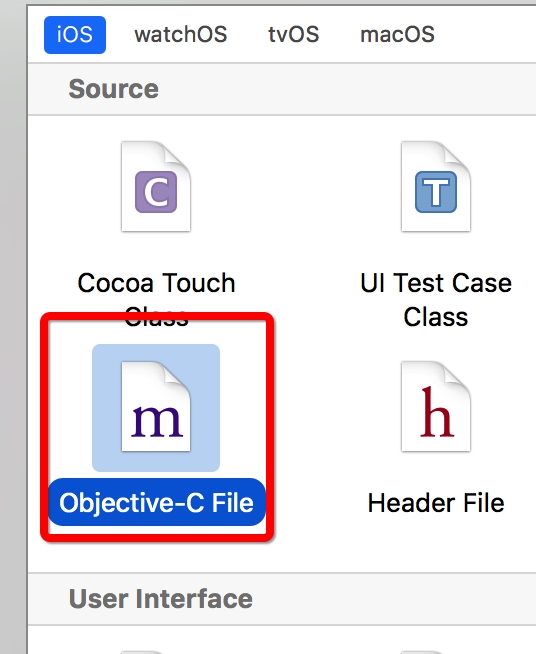
Task: Click the UI Test Case Class label
Action: coord(436,300)
